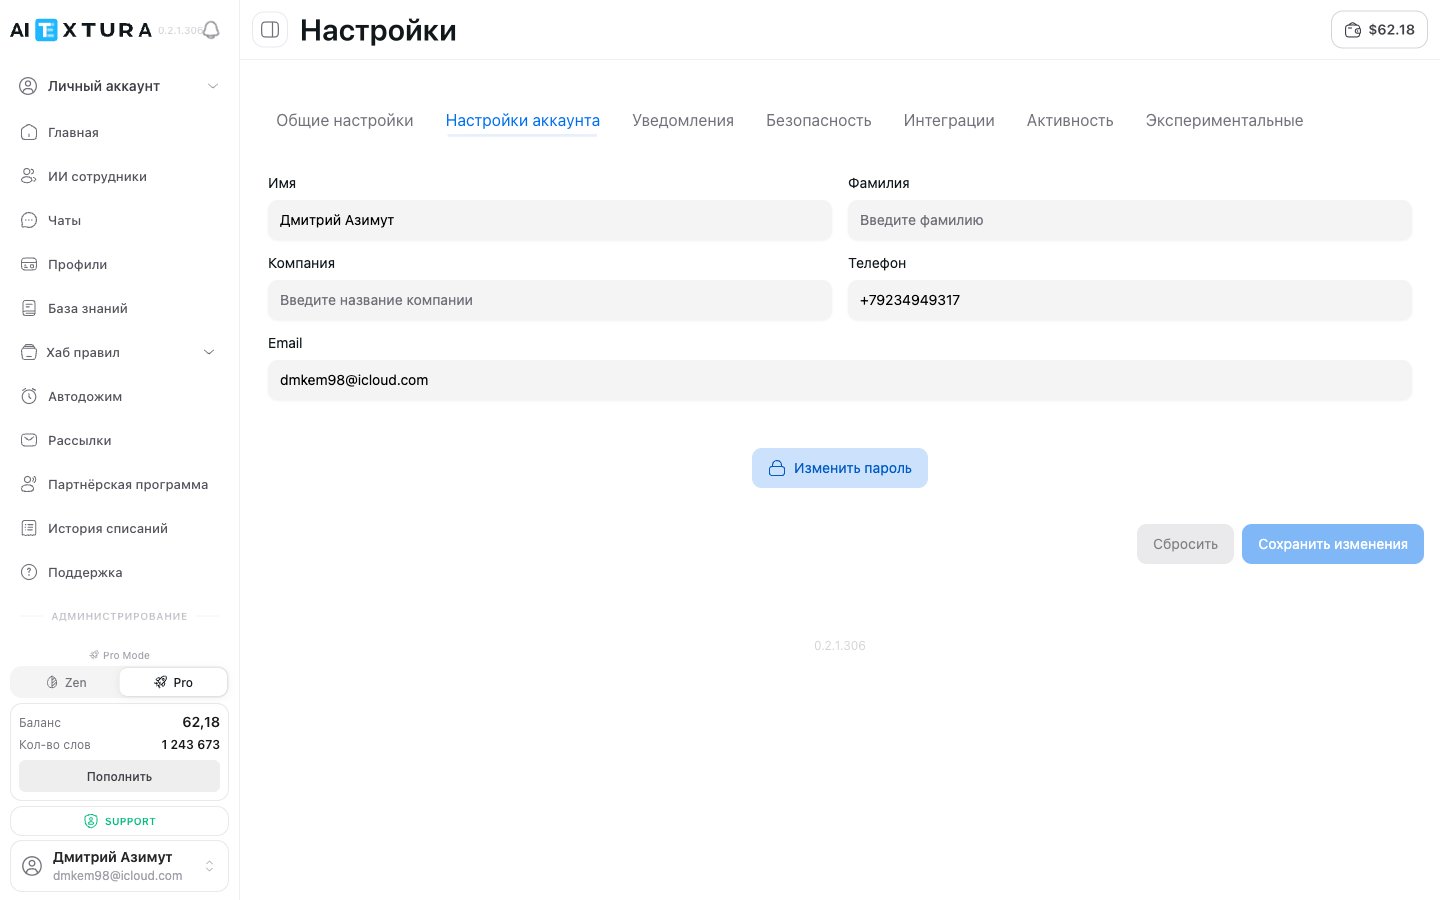Click the Изменить пароль button
Screen dimensions: 1440x900
coord(840,468)
